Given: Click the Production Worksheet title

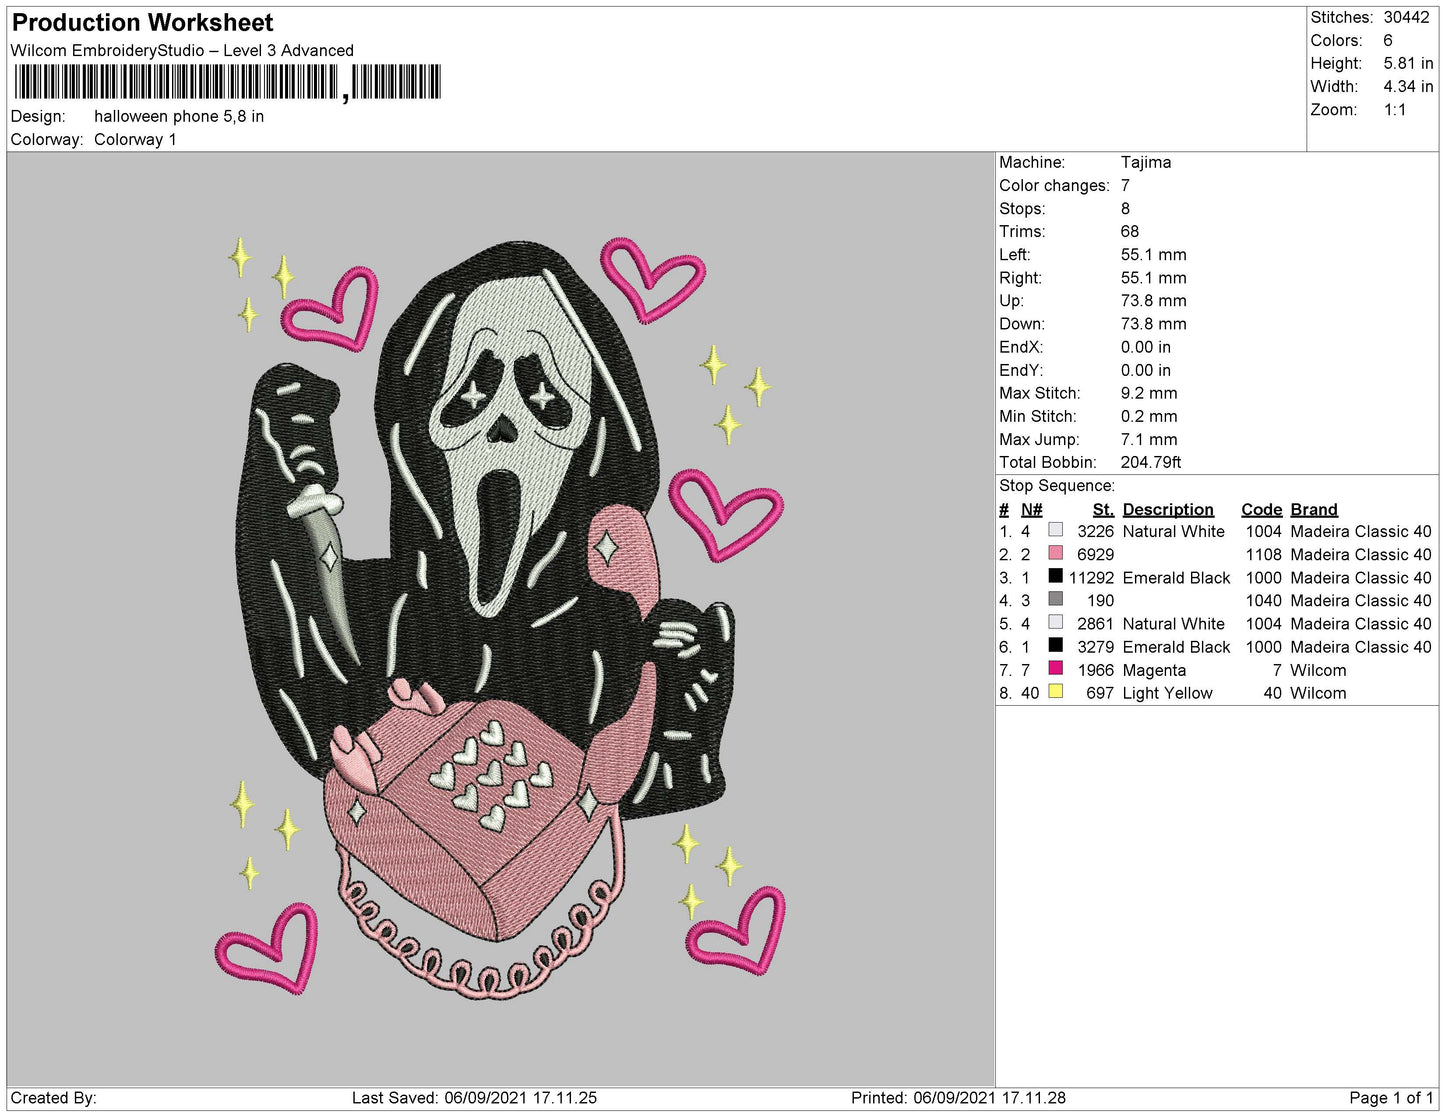Looking at the screenshot, I should (142, 23).
